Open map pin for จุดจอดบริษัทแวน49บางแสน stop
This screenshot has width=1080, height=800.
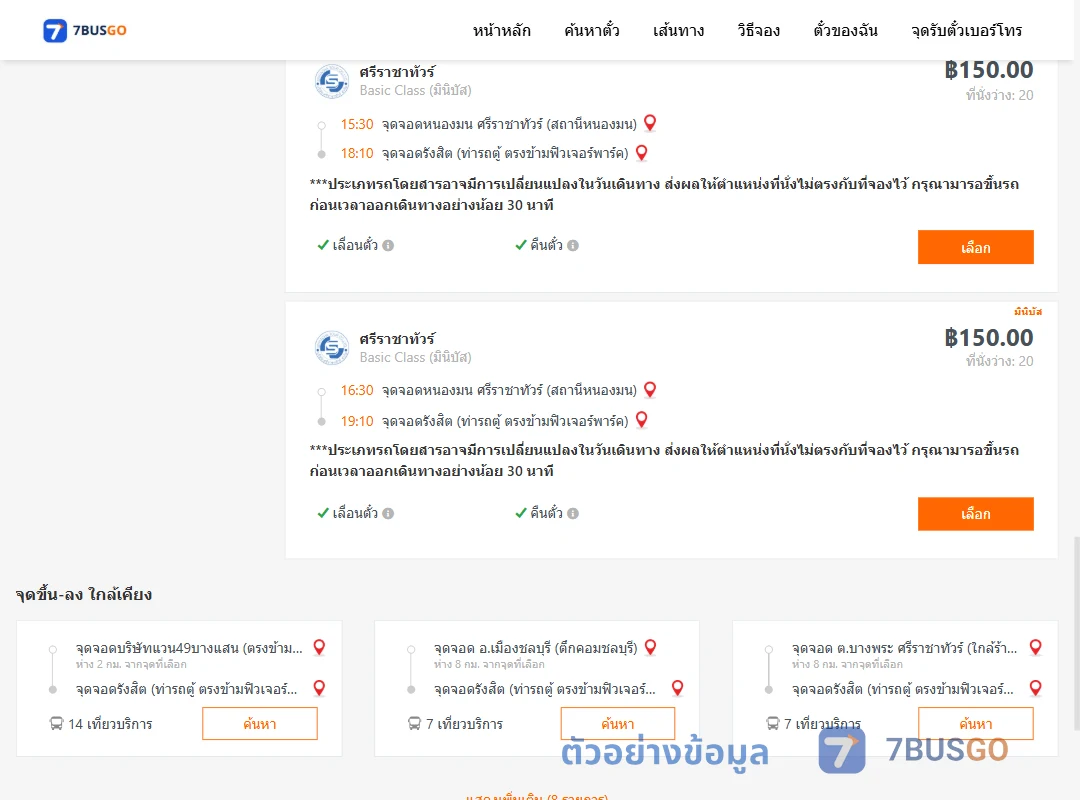coord(319,647)
